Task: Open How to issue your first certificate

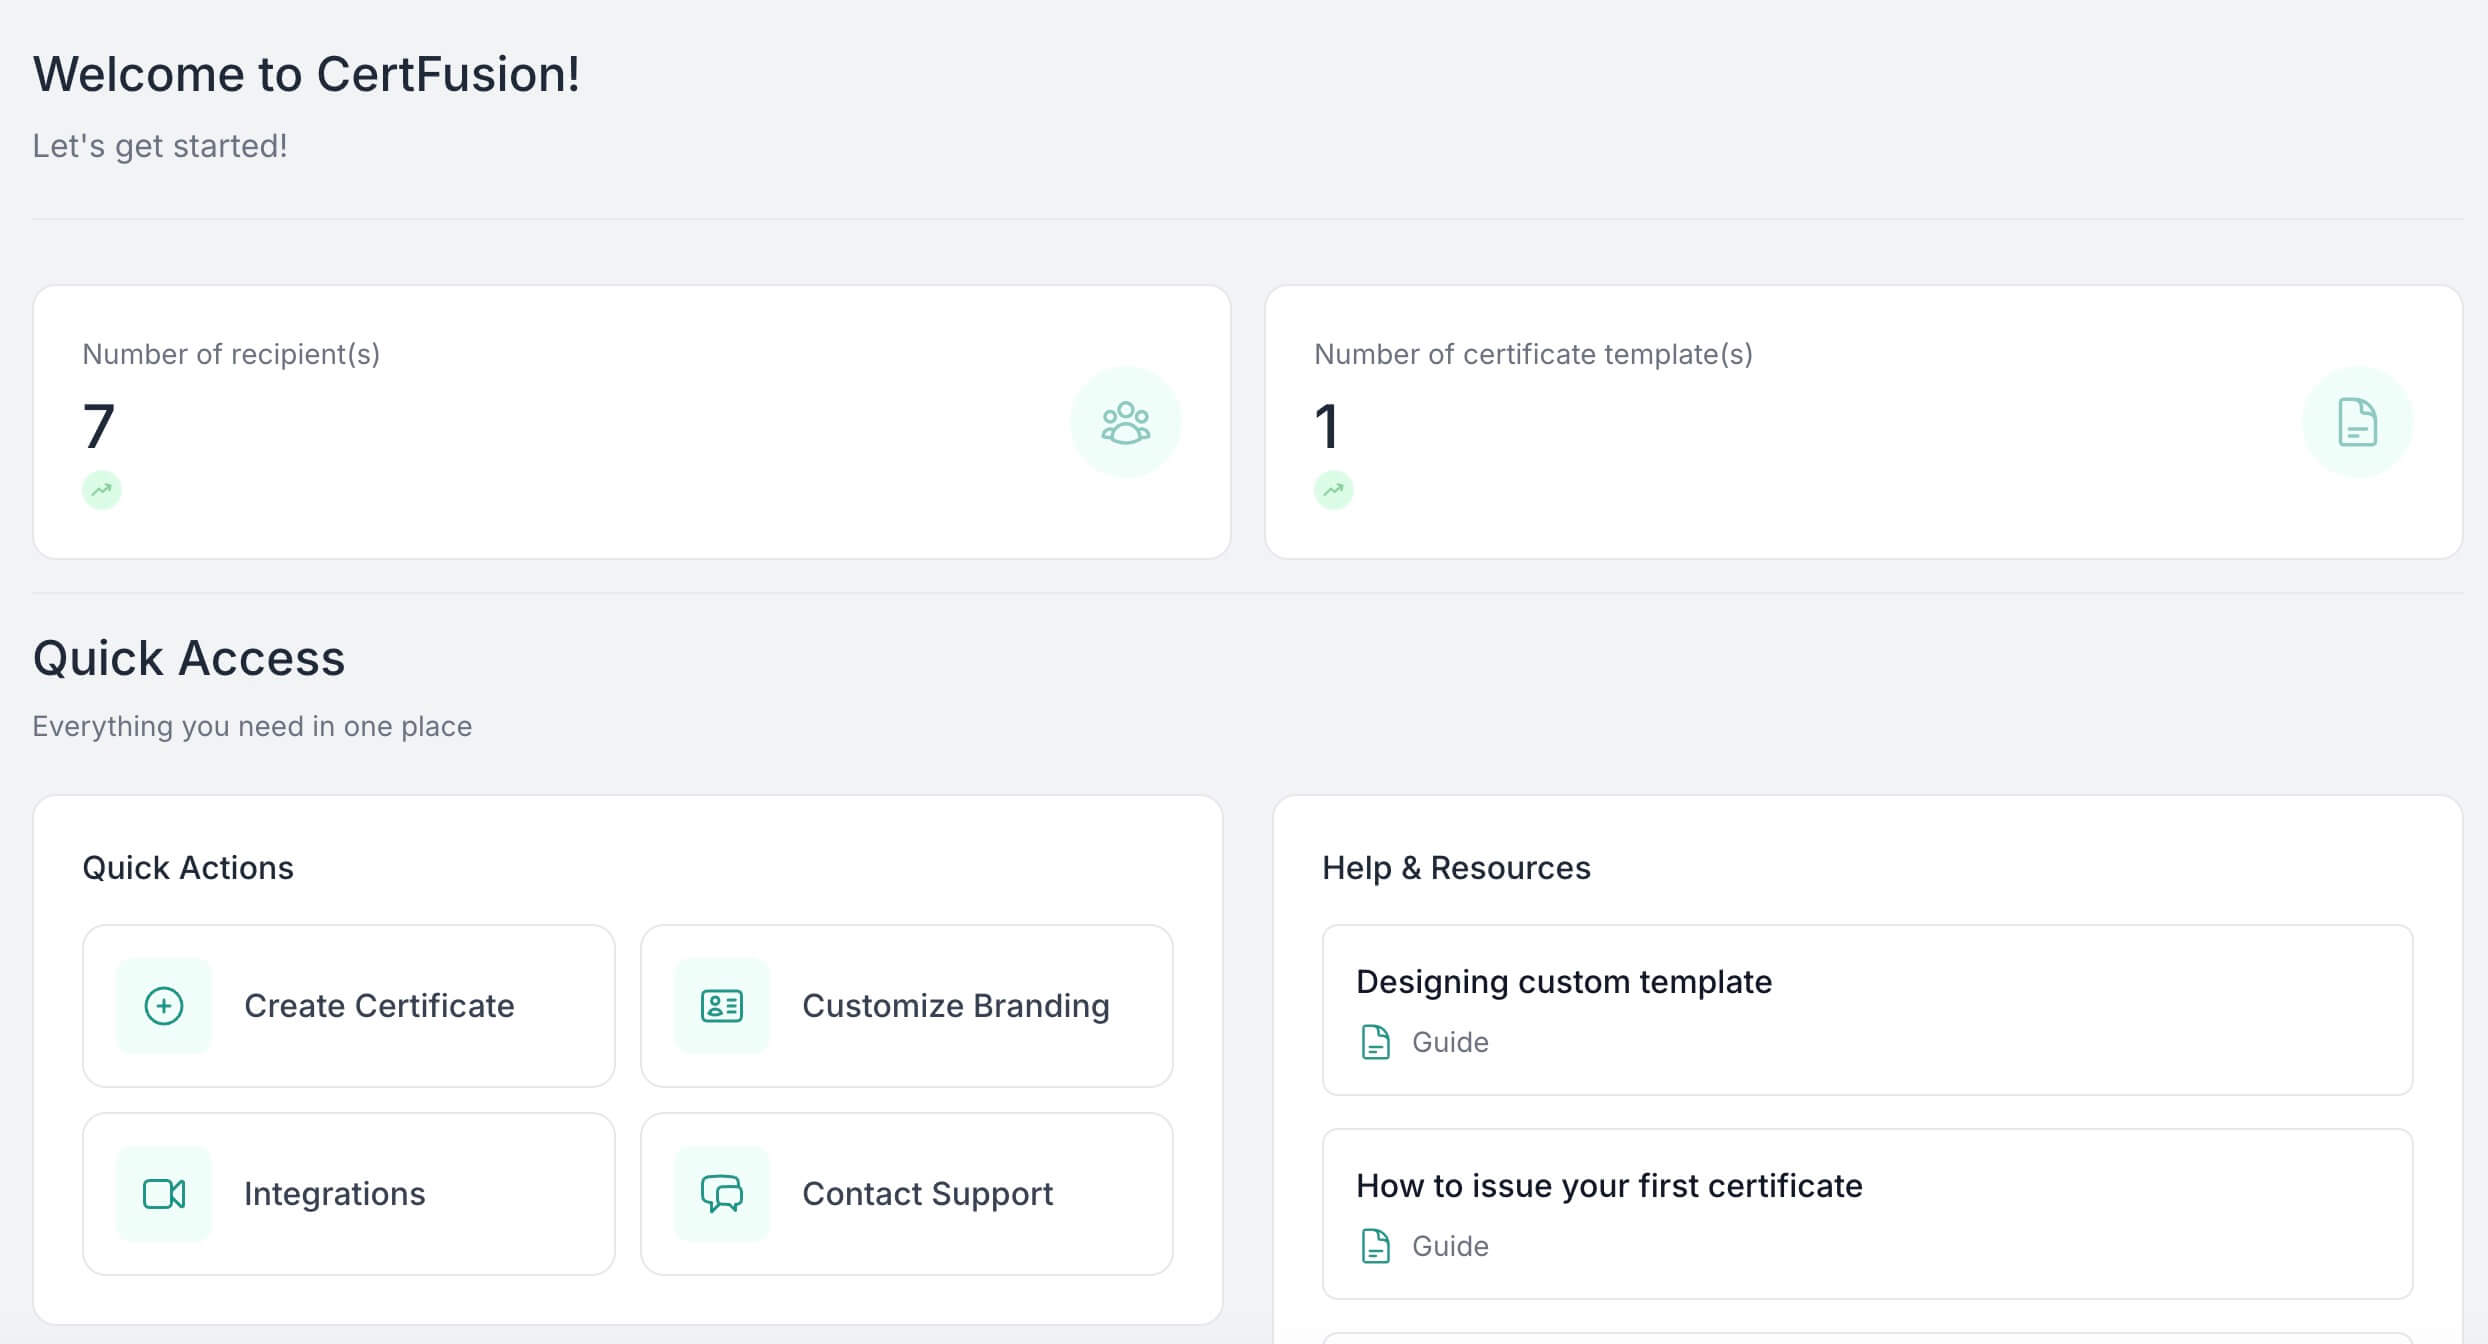Action: (1609, 1186)
